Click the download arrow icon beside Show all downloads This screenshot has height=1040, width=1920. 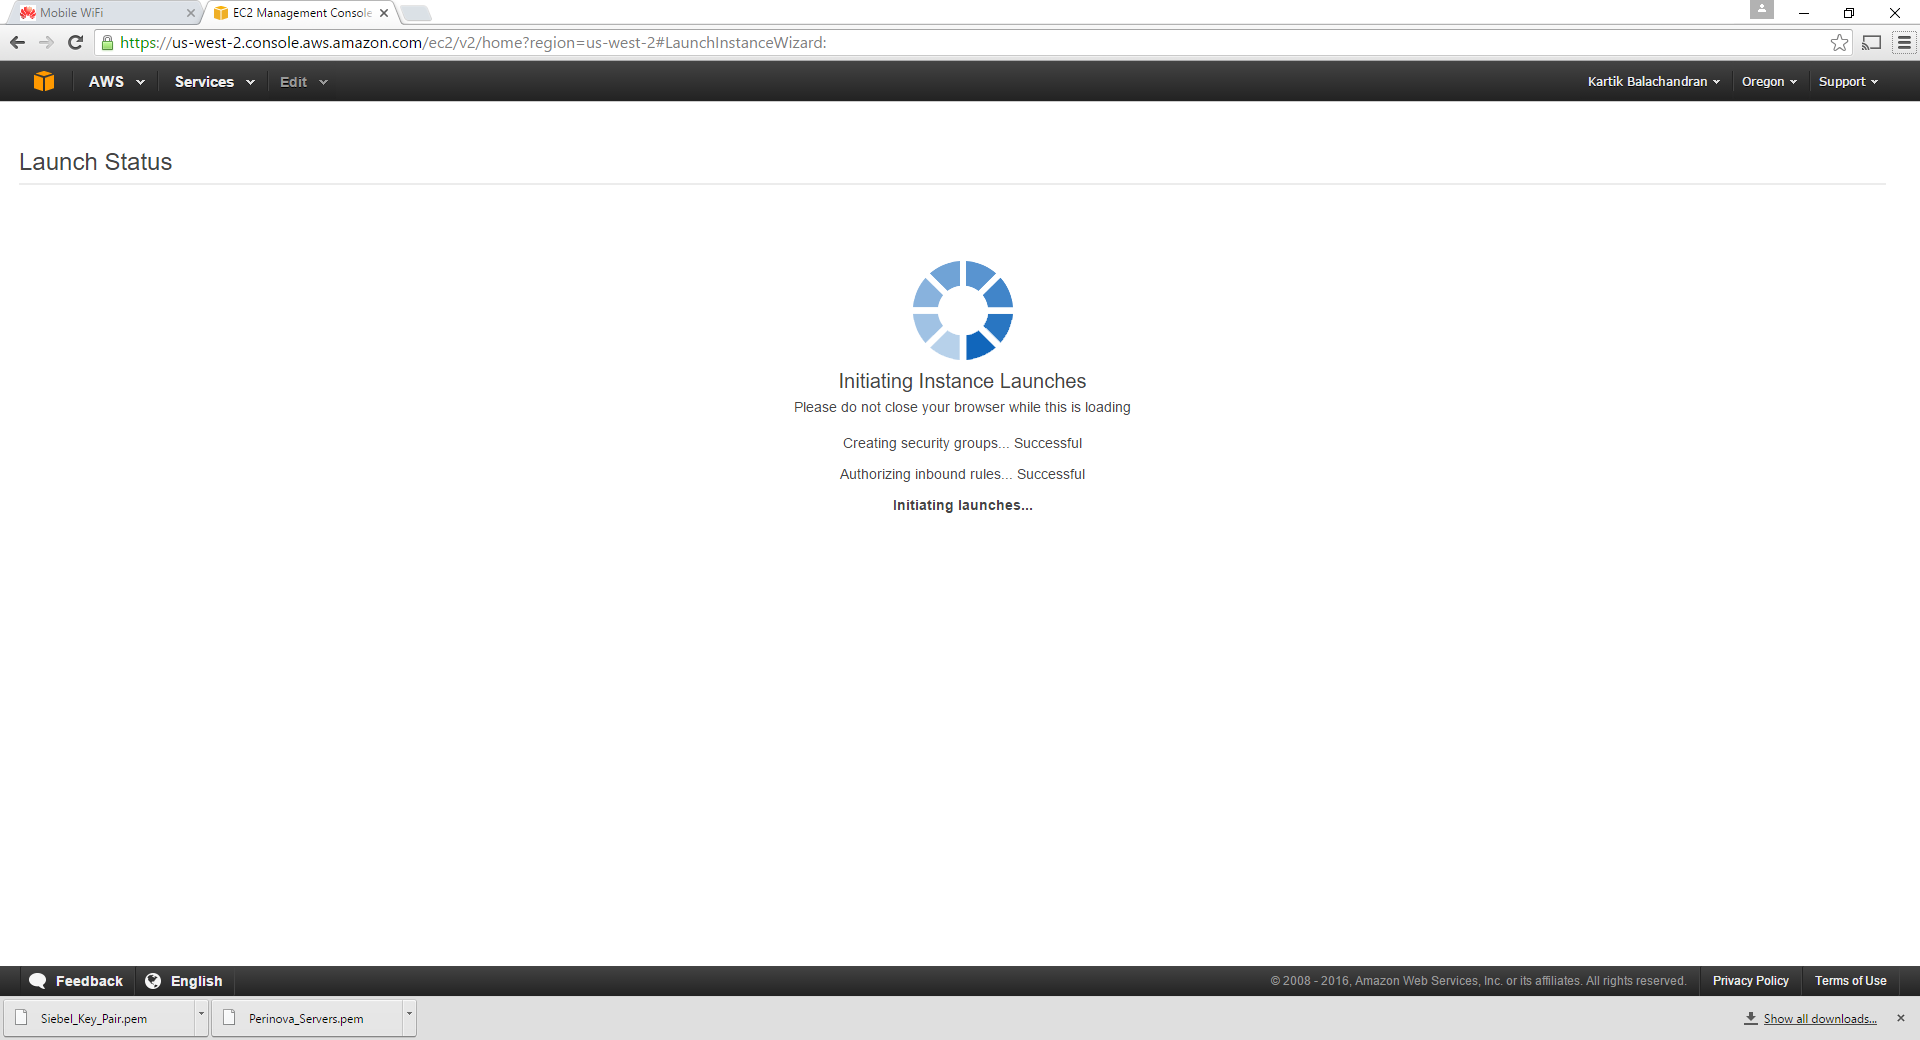[1751, 1018]
